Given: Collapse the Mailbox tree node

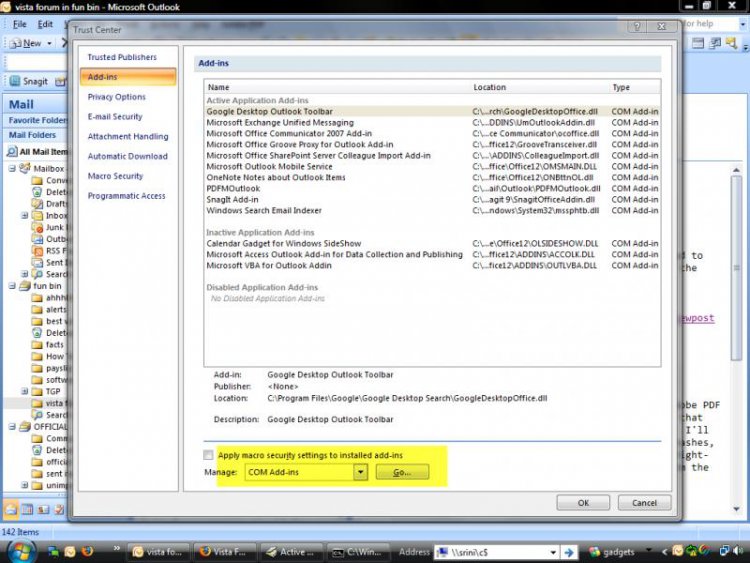Looking at the screenshot, I should [x=12, y=168].
